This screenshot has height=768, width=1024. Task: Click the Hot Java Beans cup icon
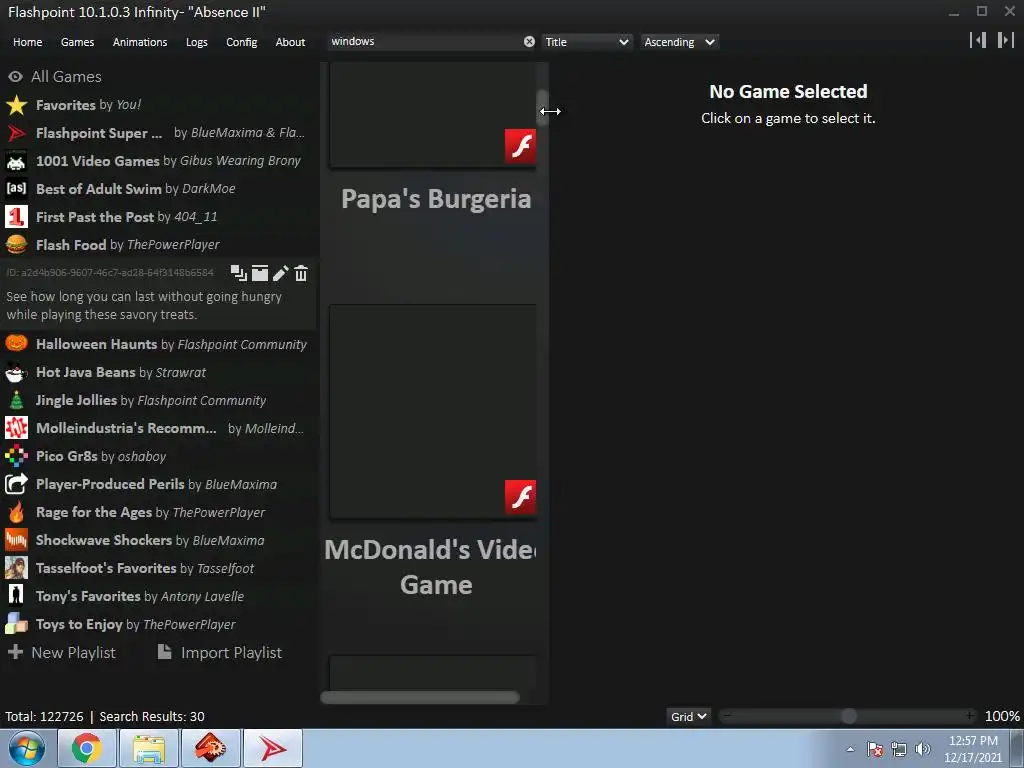16,372
